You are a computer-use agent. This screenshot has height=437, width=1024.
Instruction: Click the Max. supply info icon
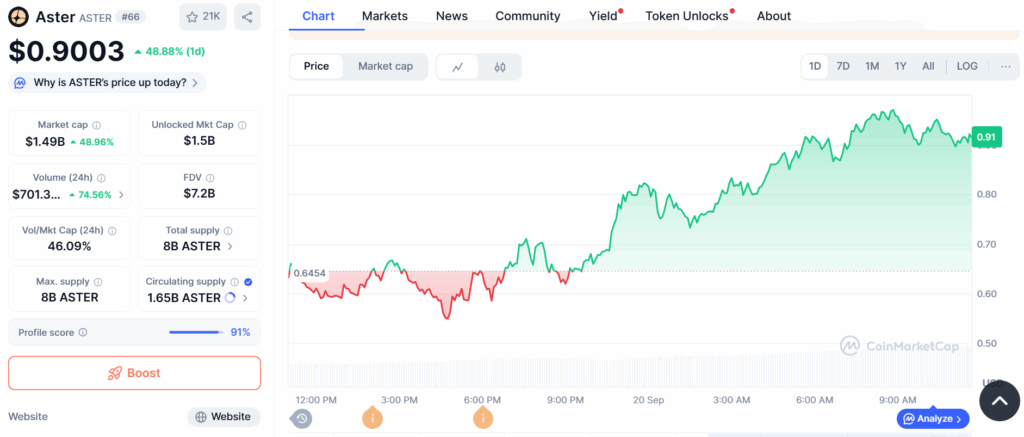[98, 282]
